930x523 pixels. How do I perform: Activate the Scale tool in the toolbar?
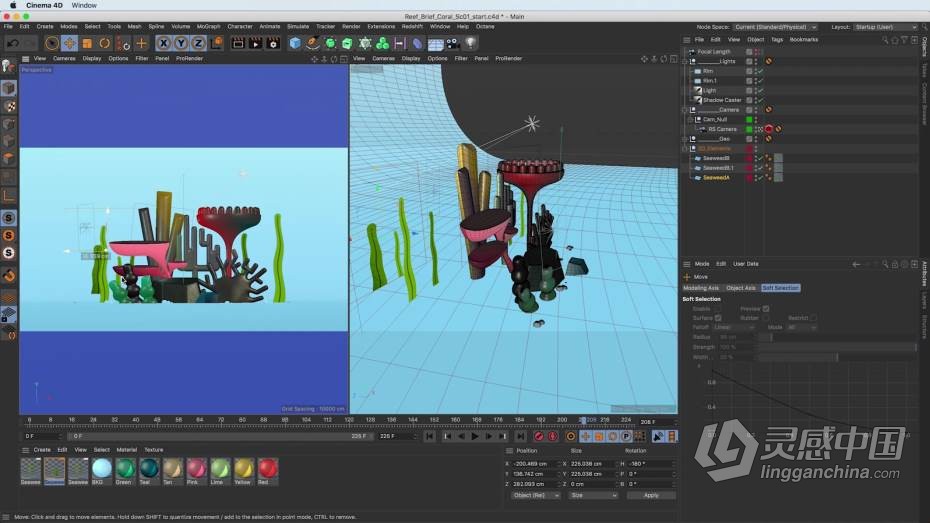(x=87, y=43)
